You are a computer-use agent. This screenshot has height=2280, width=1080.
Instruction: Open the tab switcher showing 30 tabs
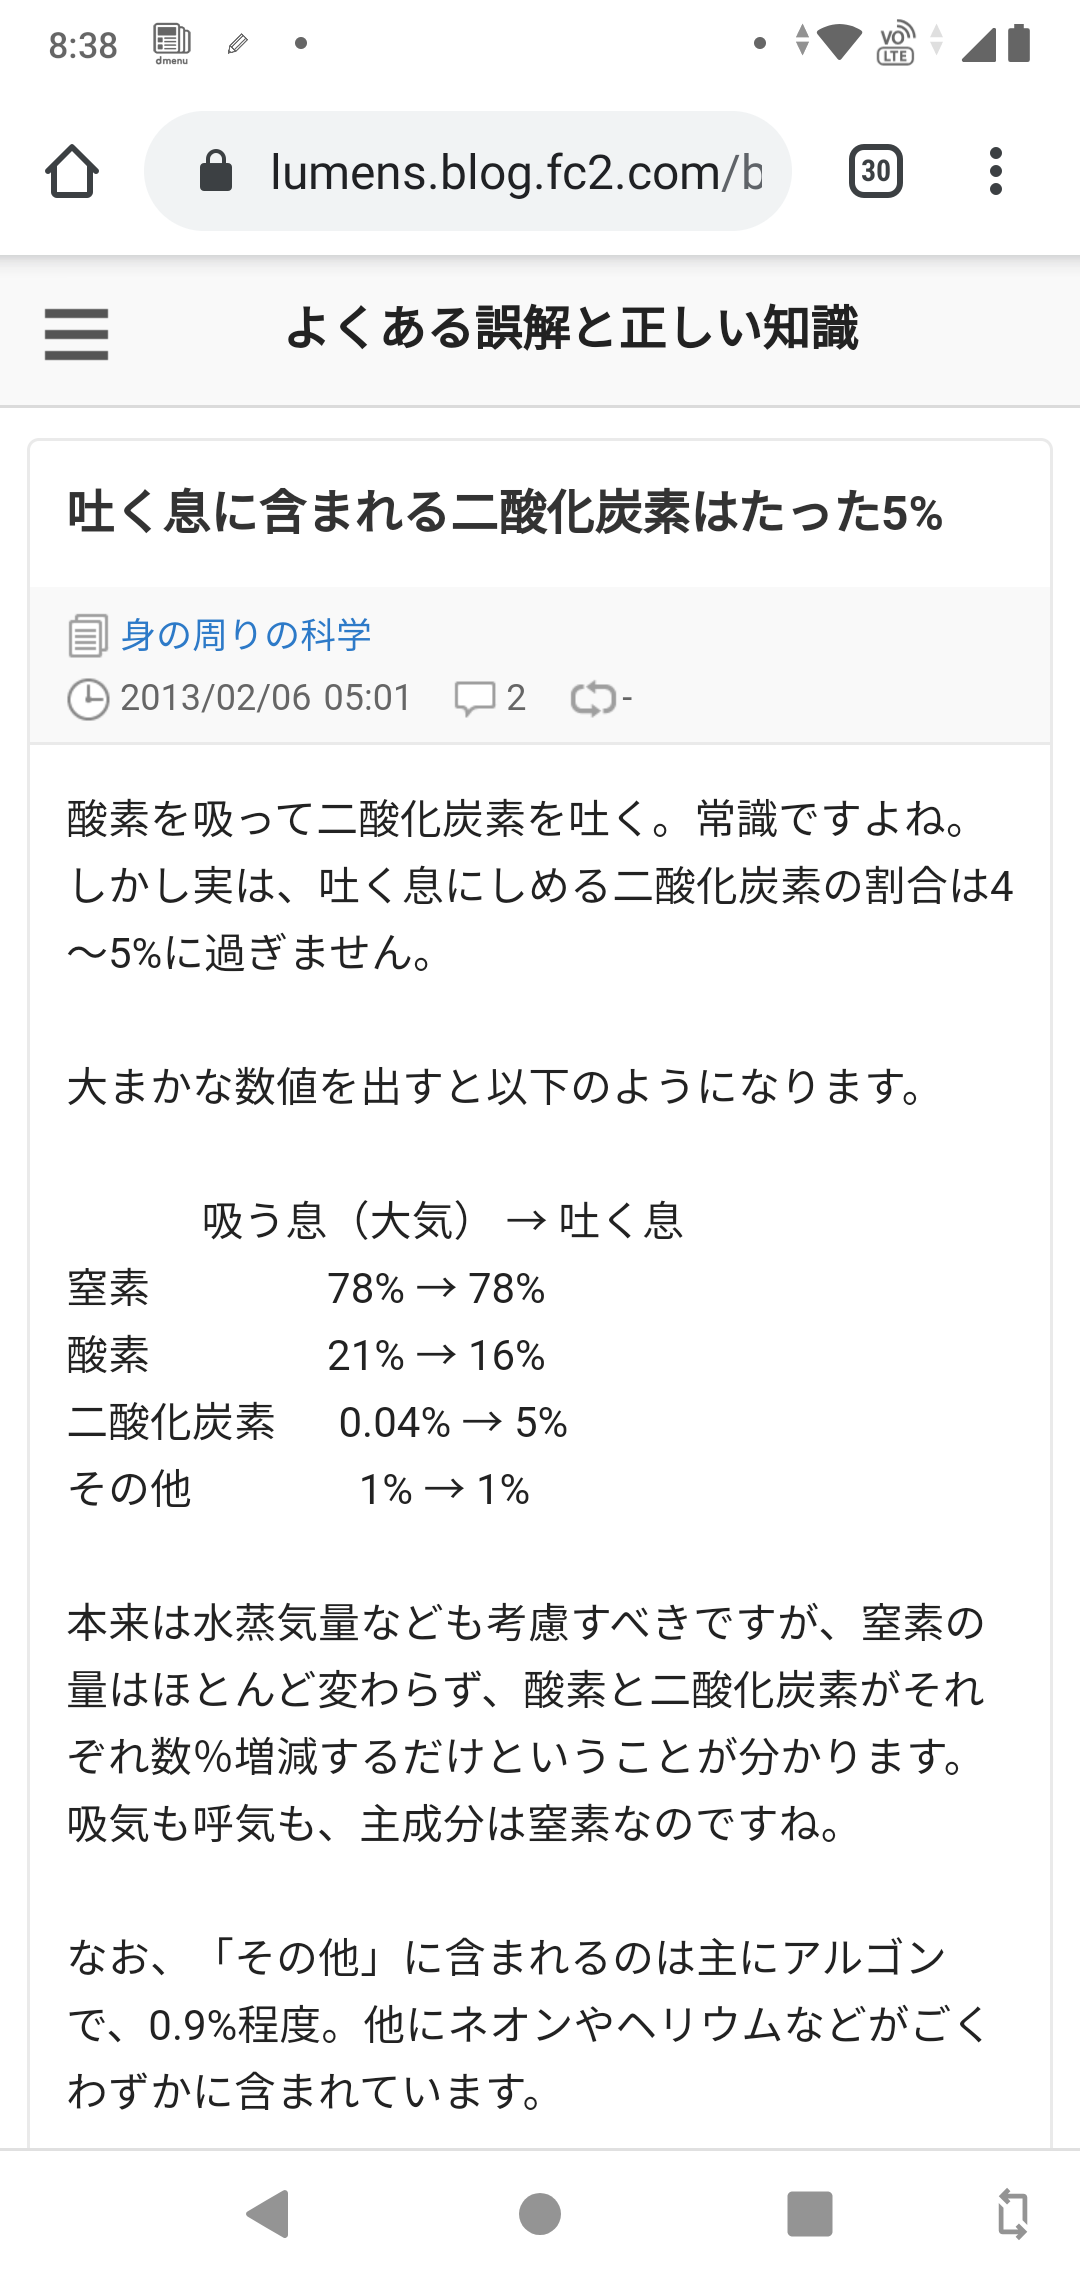[x=875, y=171]
